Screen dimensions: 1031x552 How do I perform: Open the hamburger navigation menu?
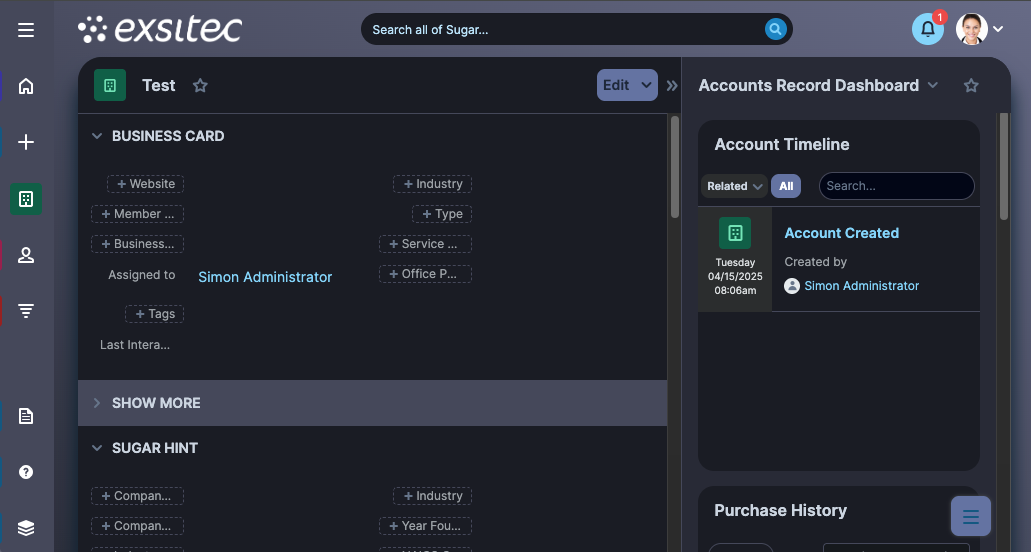point(26,30)
